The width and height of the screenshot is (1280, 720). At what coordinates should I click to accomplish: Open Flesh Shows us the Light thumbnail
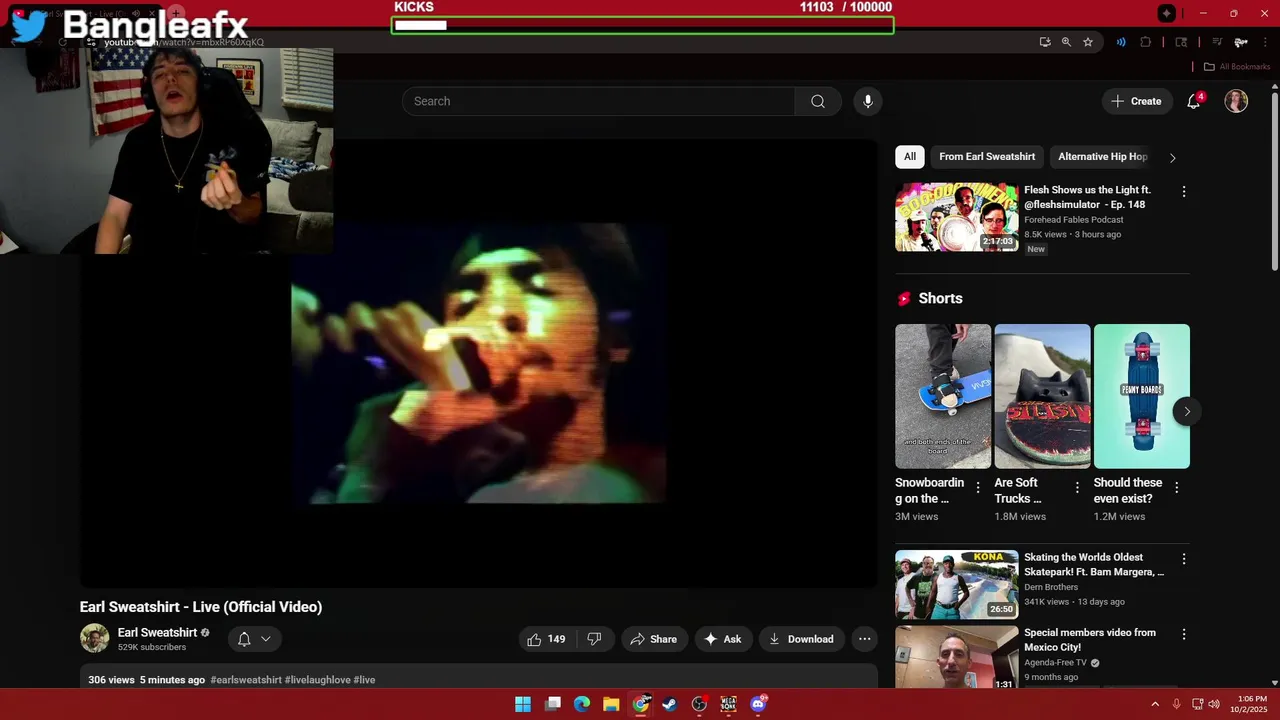(x=957, y=217)
